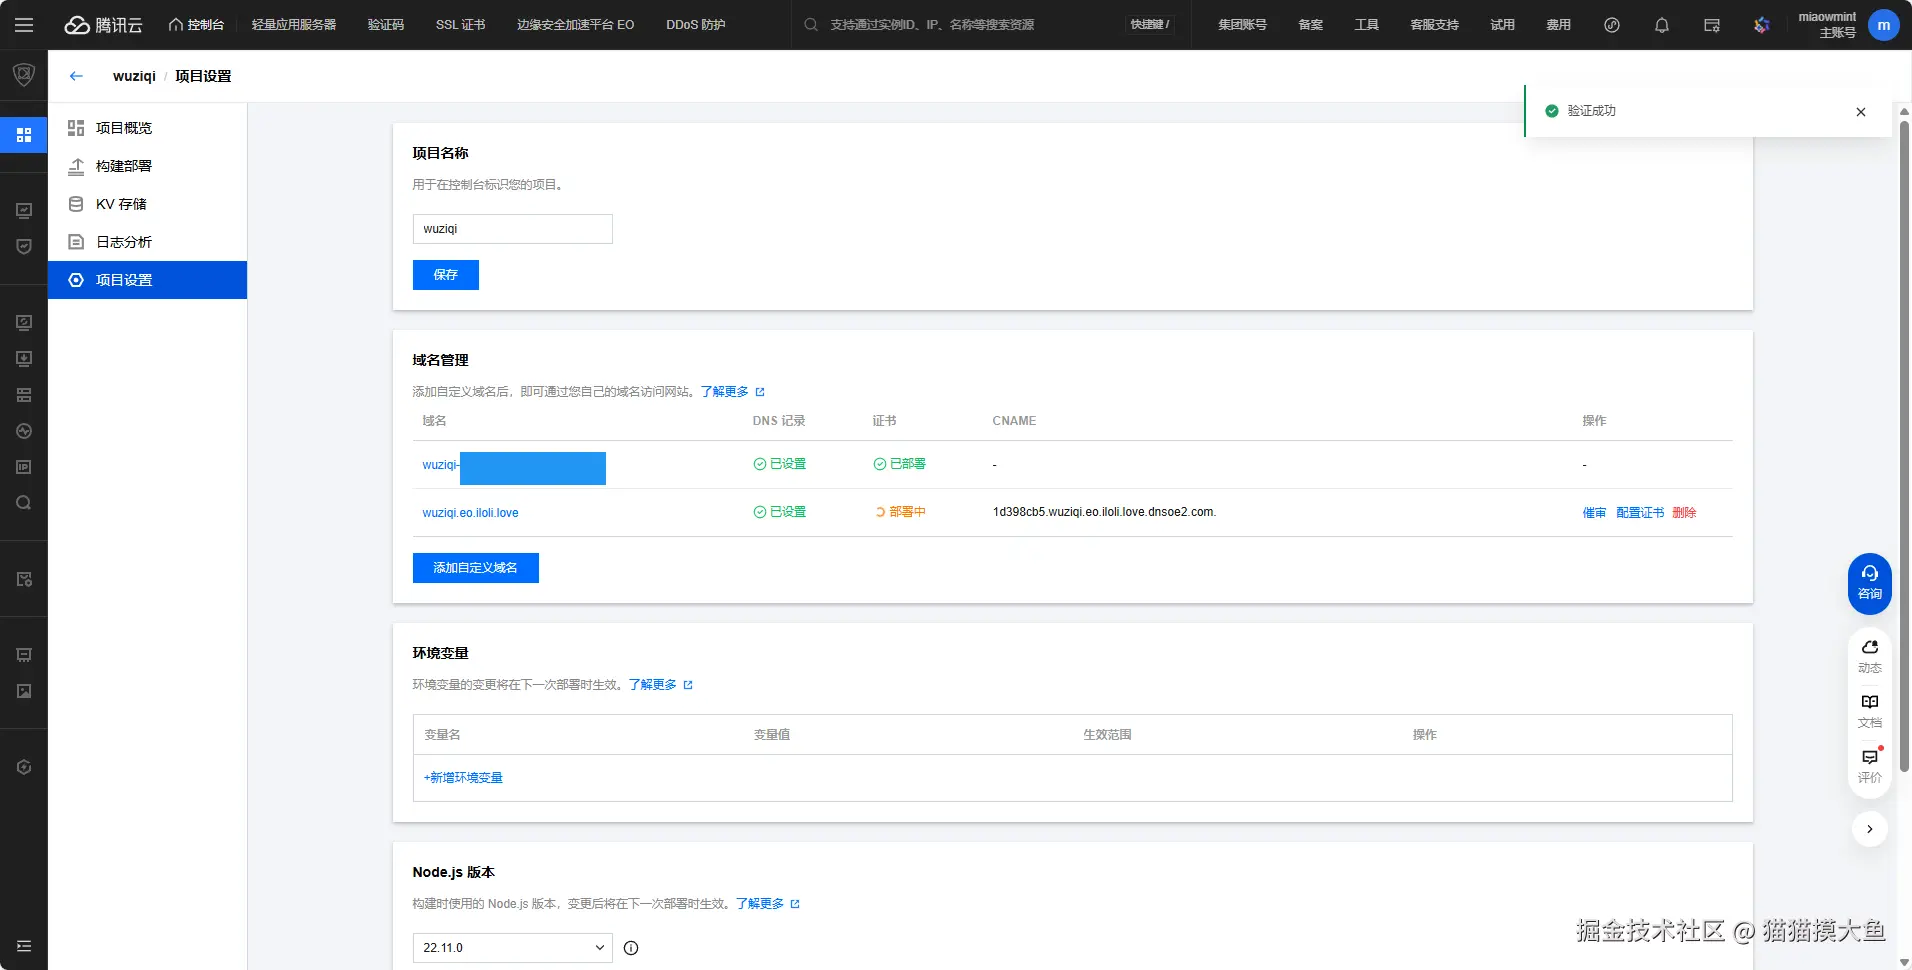
Task: Open 日志分析 in sidebar
Action: pos(148,242)
